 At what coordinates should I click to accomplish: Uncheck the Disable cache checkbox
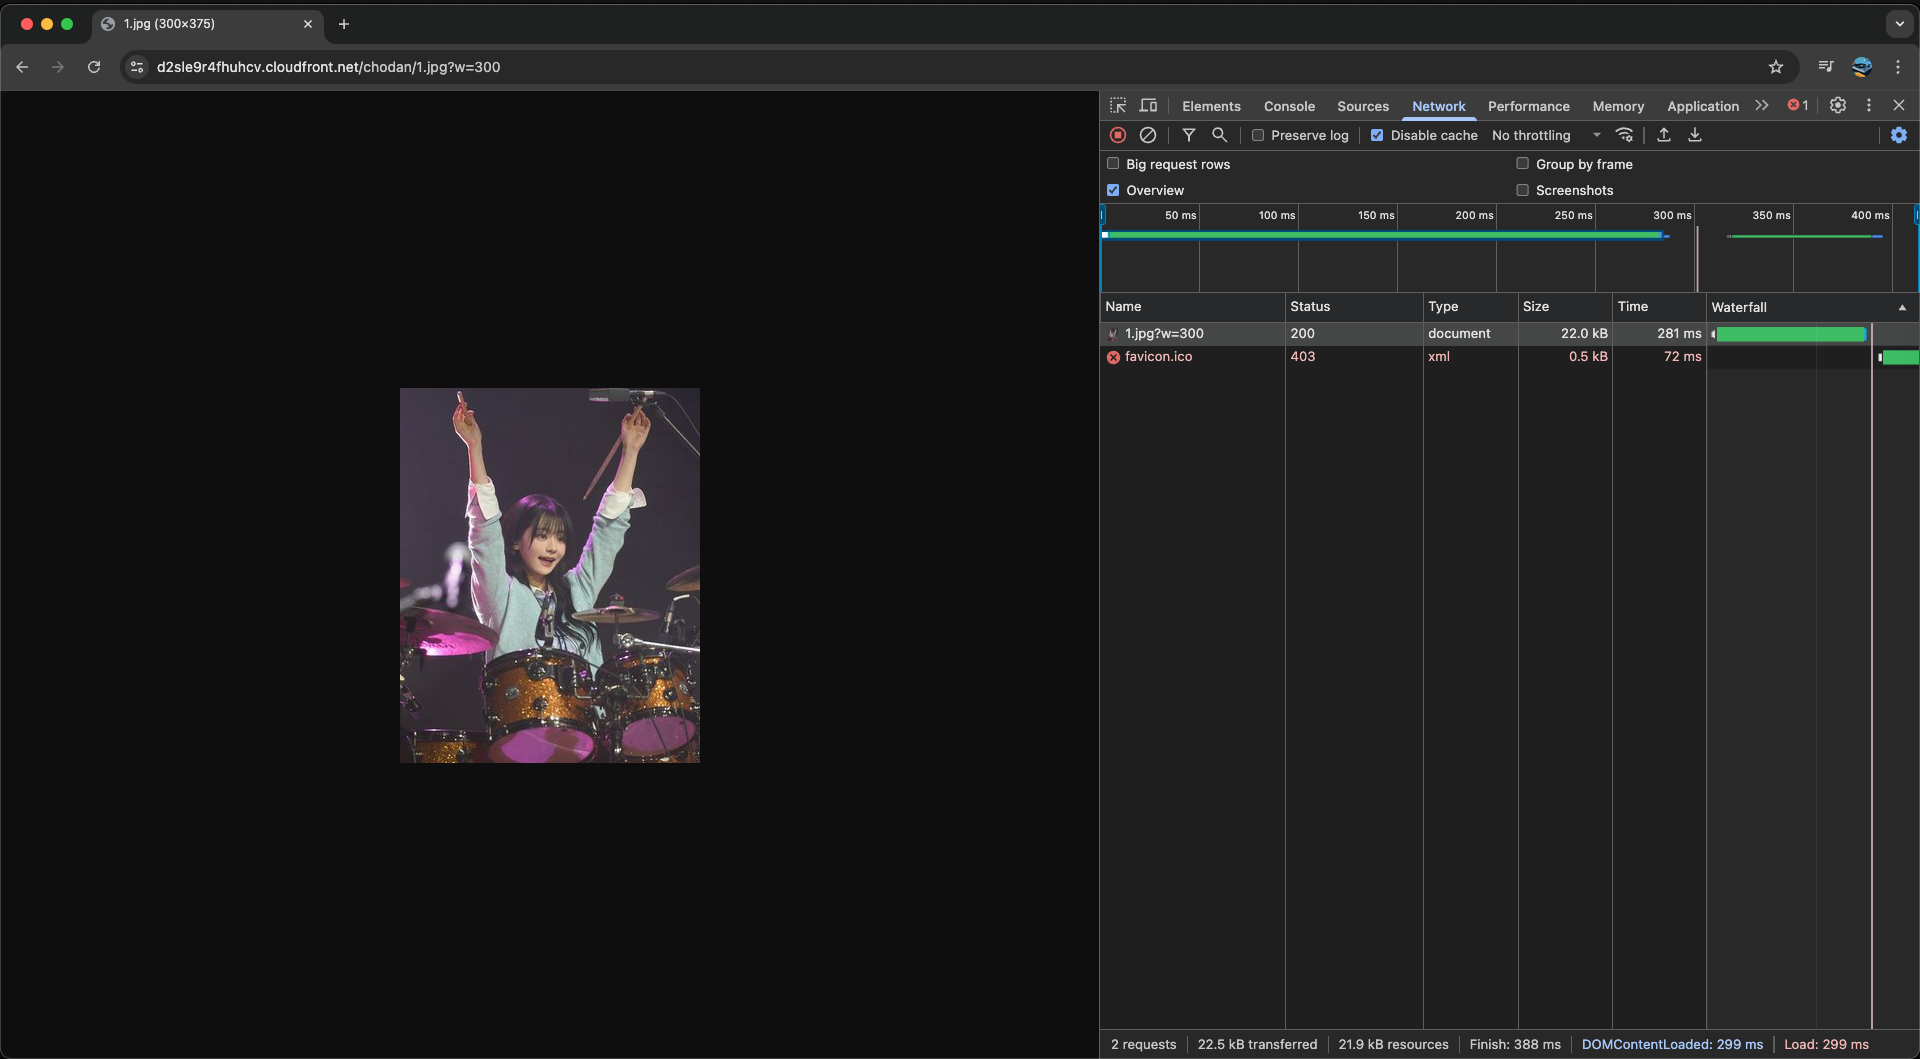[1377, 135]
